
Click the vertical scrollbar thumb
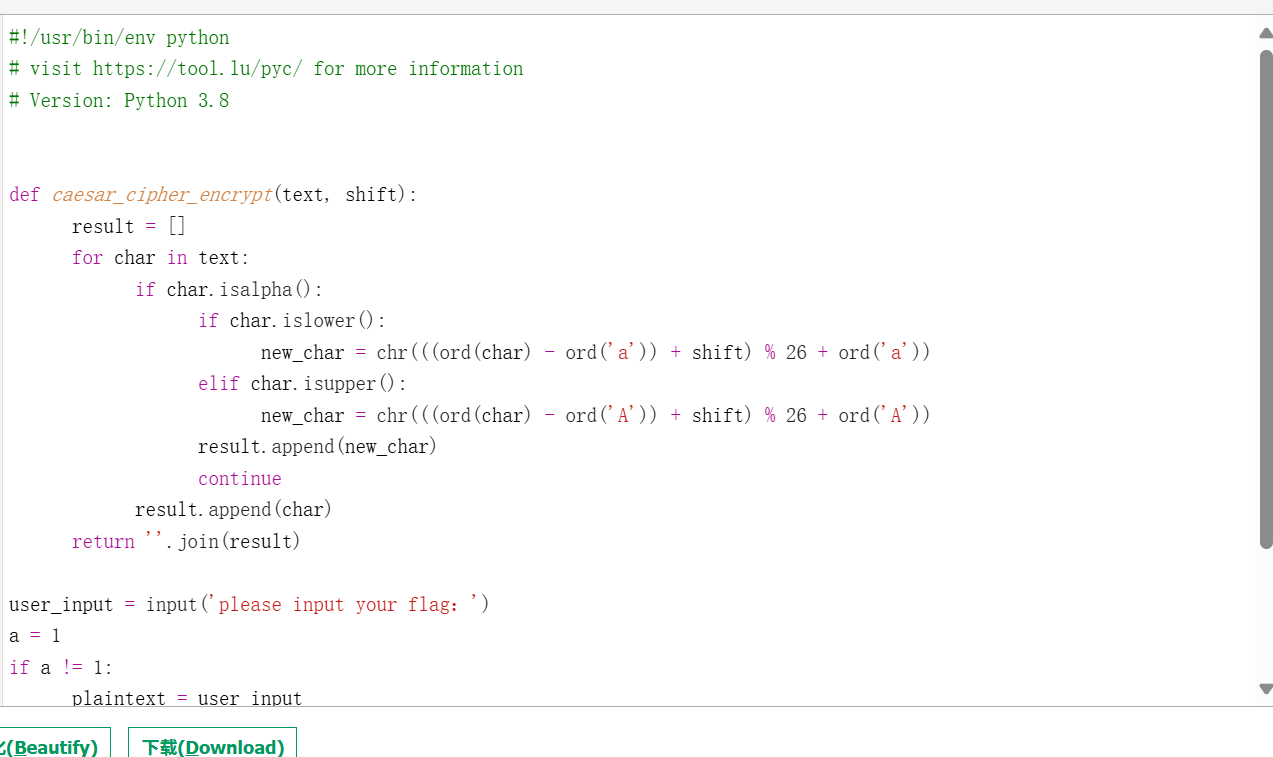click(1265, 298)
